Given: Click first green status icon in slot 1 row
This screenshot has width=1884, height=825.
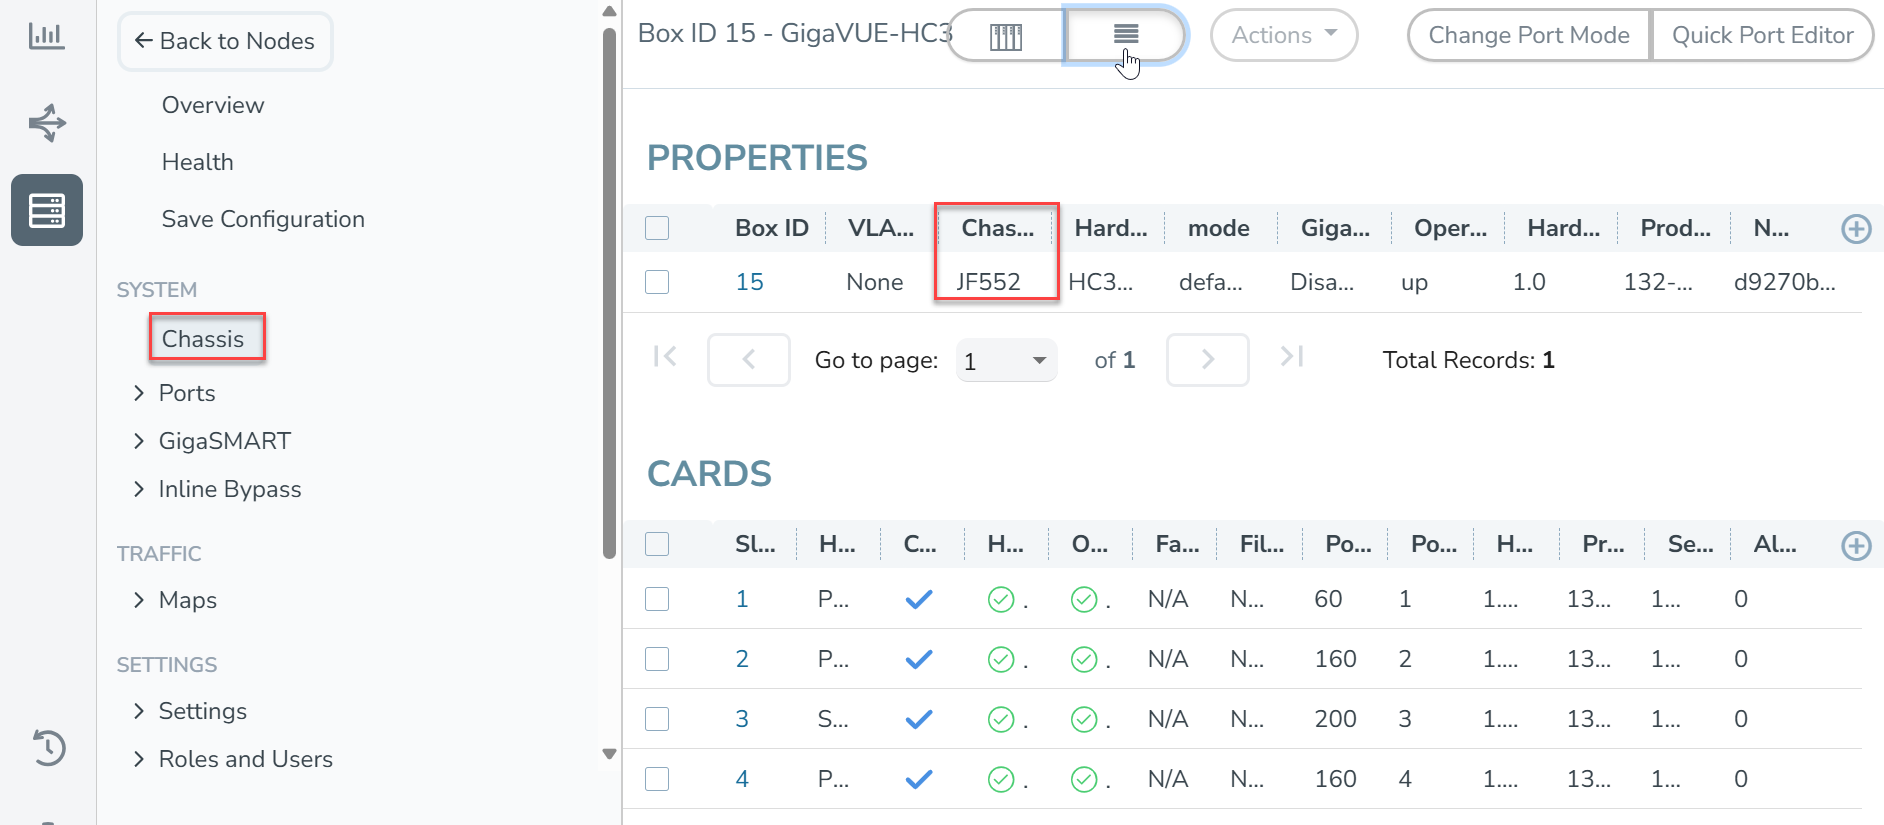Looking at the screenshot, I should point(1001,599).
